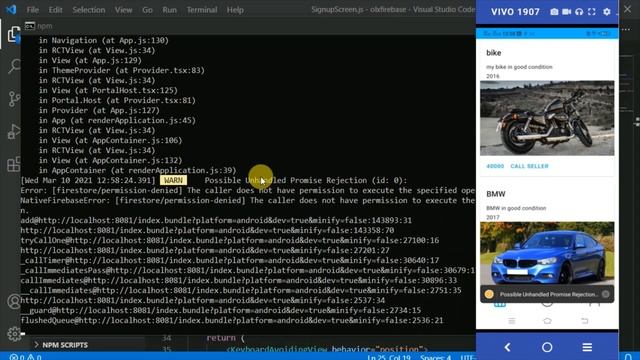The height and width of the screenshot is (360, 640).
Task: Click the tryCallOne stack trace line
Action: (x=230, y=240)
